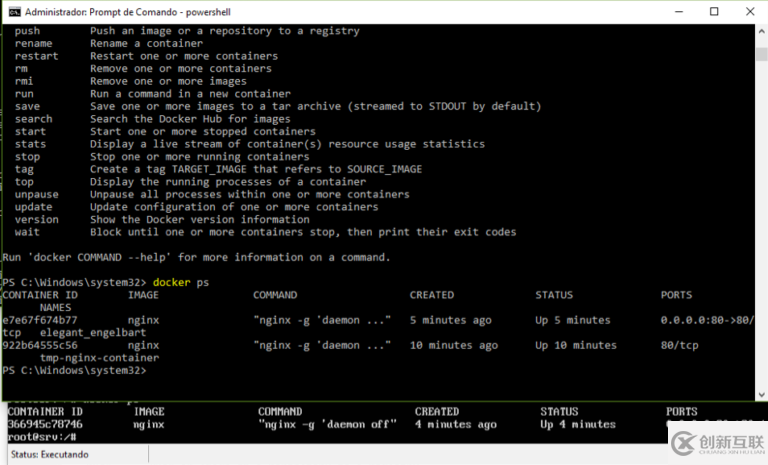Click the name tmp-nginx-container
Screen dimensions: 768x465
[x=99, y=358]
